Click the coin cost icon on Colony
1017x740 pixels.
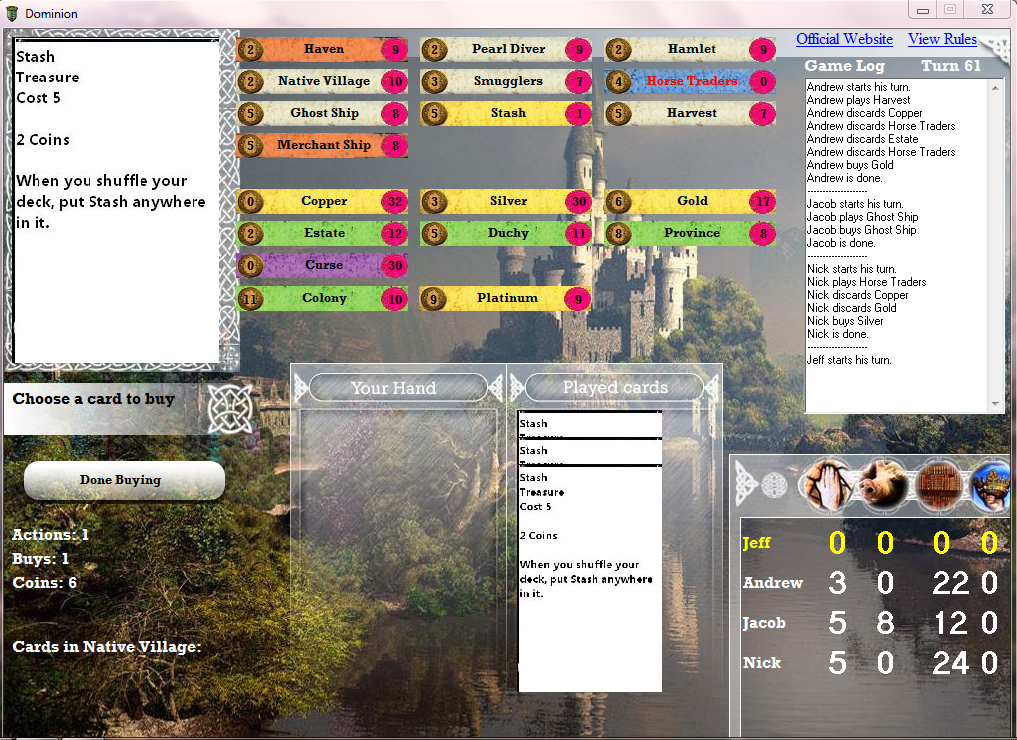point(249,298)
